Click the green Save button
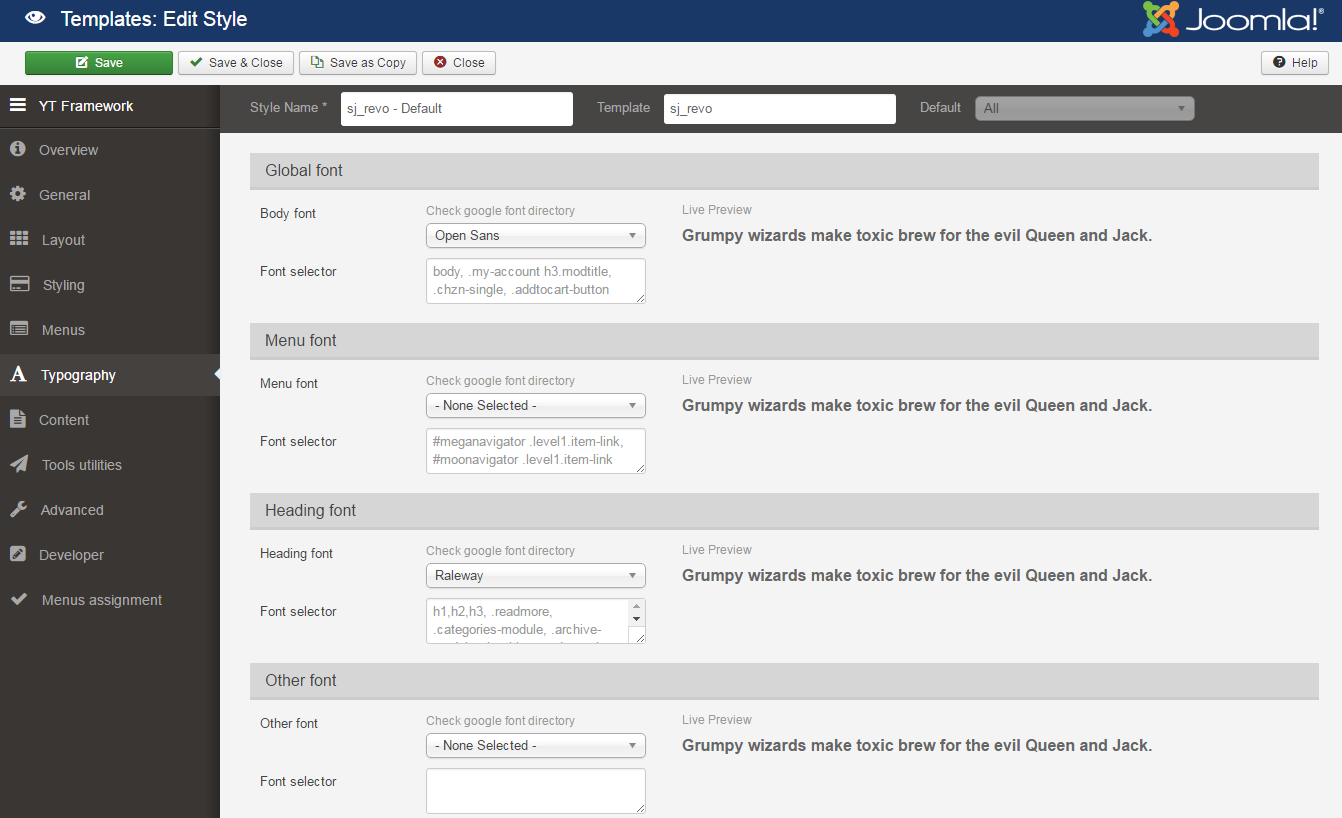Viewport: 1342px width, 818px height. click(99, 63)
